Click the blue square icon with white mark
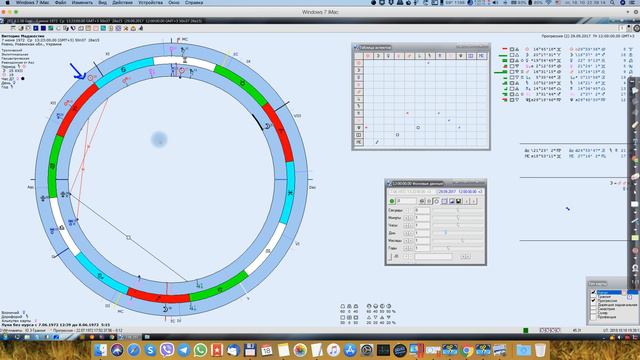This screenshot has width=640, height=360. pyautogui.click(x=36, y=28)
